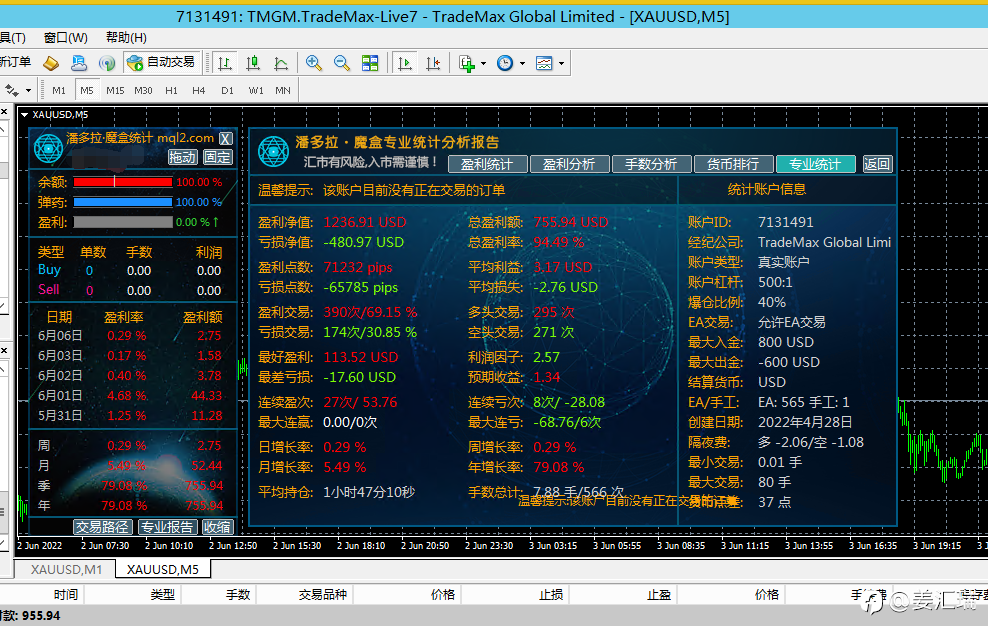988x641 pixels.
Task: Click the gray 盈利 profit bar
Action: pos(123,222)
